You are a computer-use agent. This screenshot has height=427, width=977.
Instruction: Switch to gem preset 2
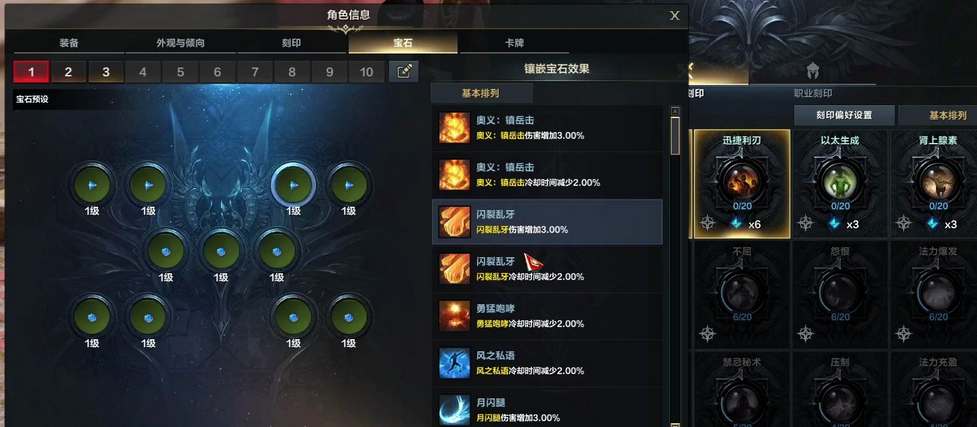[x=68, y=72]
